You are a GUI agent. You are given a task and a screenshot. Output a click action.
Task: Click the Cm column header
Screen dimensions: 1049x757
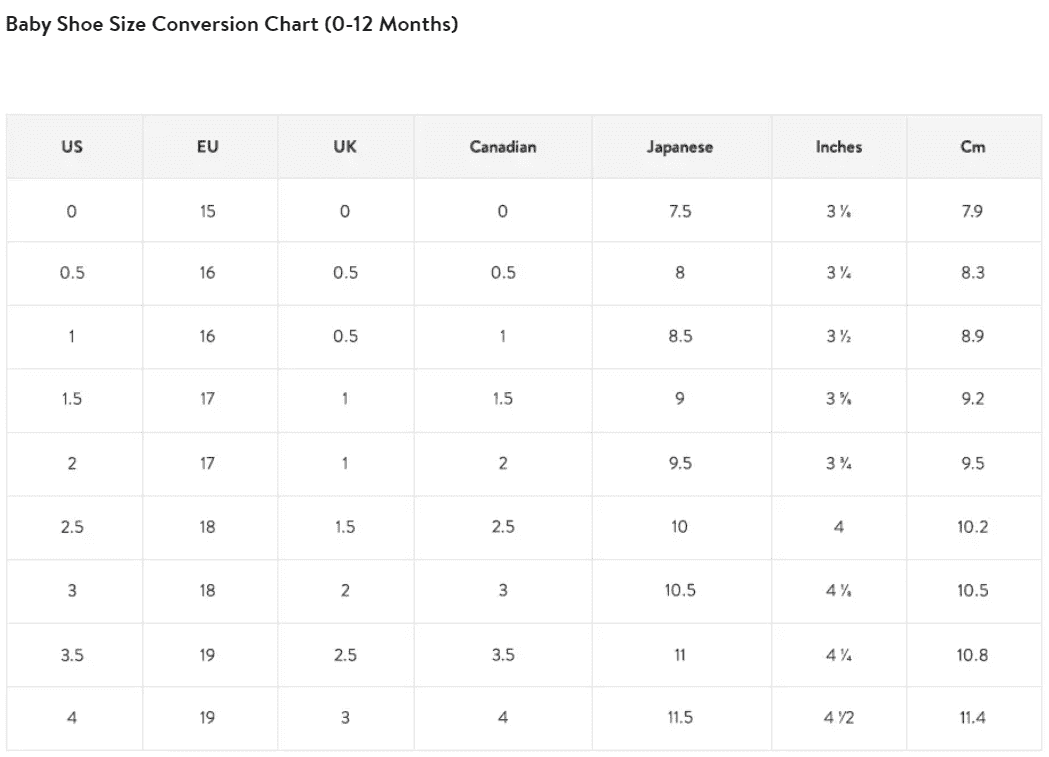point(973,146)
